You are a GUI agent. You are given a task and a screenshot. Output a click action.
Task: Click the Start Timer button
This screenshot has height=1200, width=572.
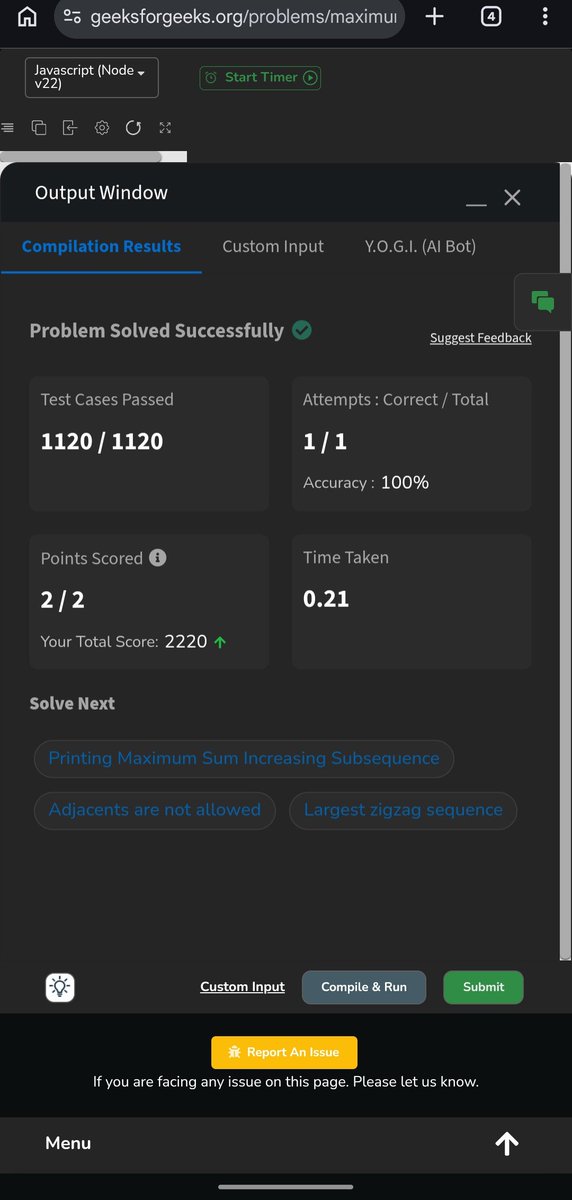pyautogui.click(x=260, y=77)
